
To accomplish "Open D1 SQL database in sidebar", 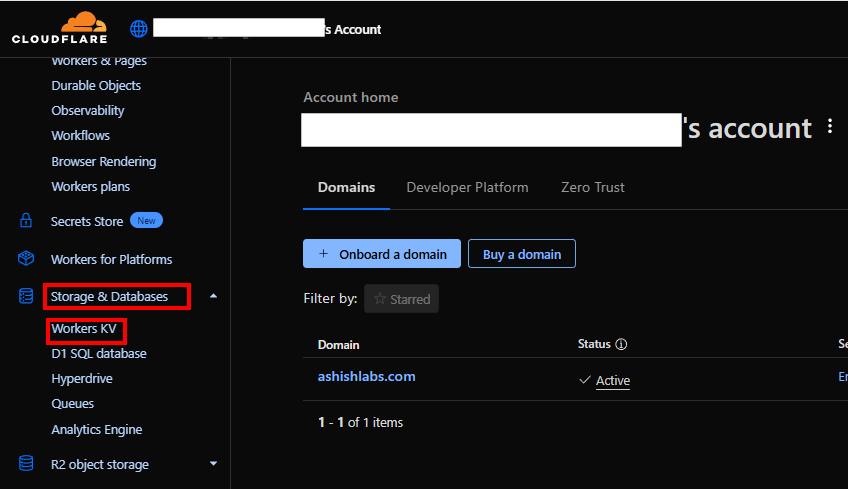I will (99, 353).
